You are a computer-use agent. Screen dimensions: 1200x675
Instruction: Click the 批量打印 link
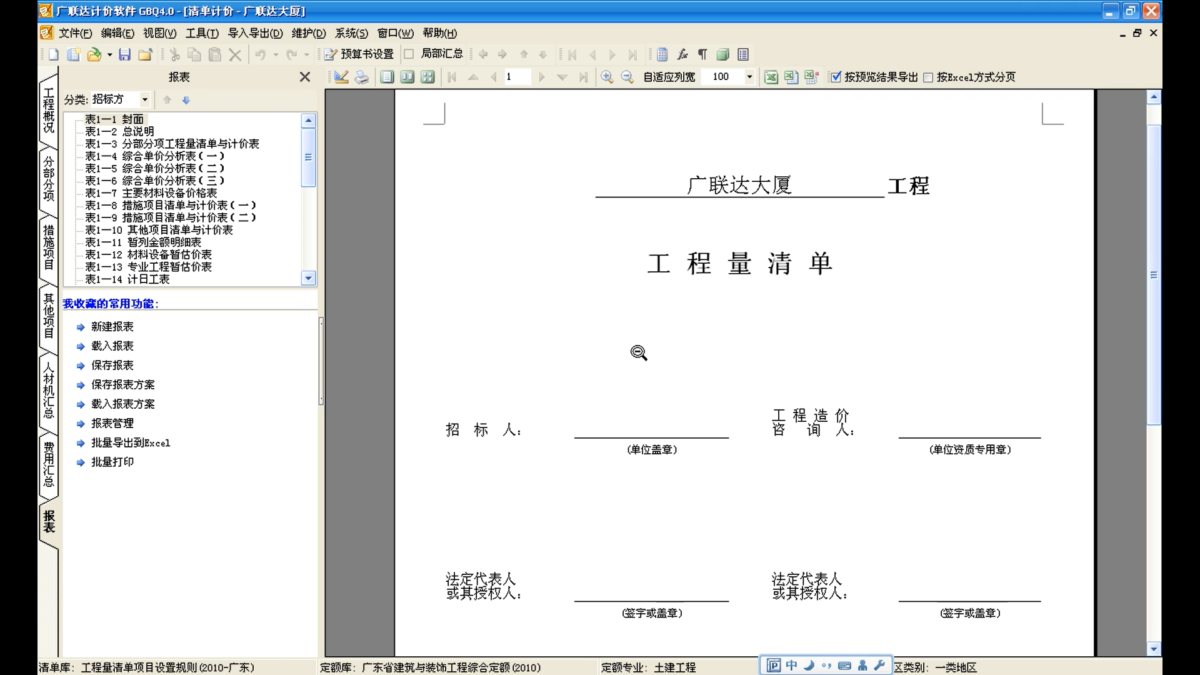[x=112, y=462]
